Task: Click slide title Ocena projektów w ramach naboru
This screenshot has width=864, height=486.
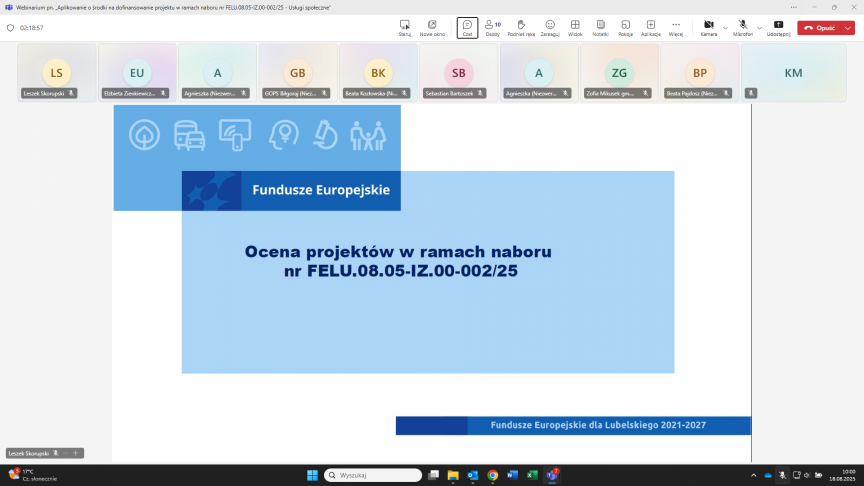Action: point(398,252)
